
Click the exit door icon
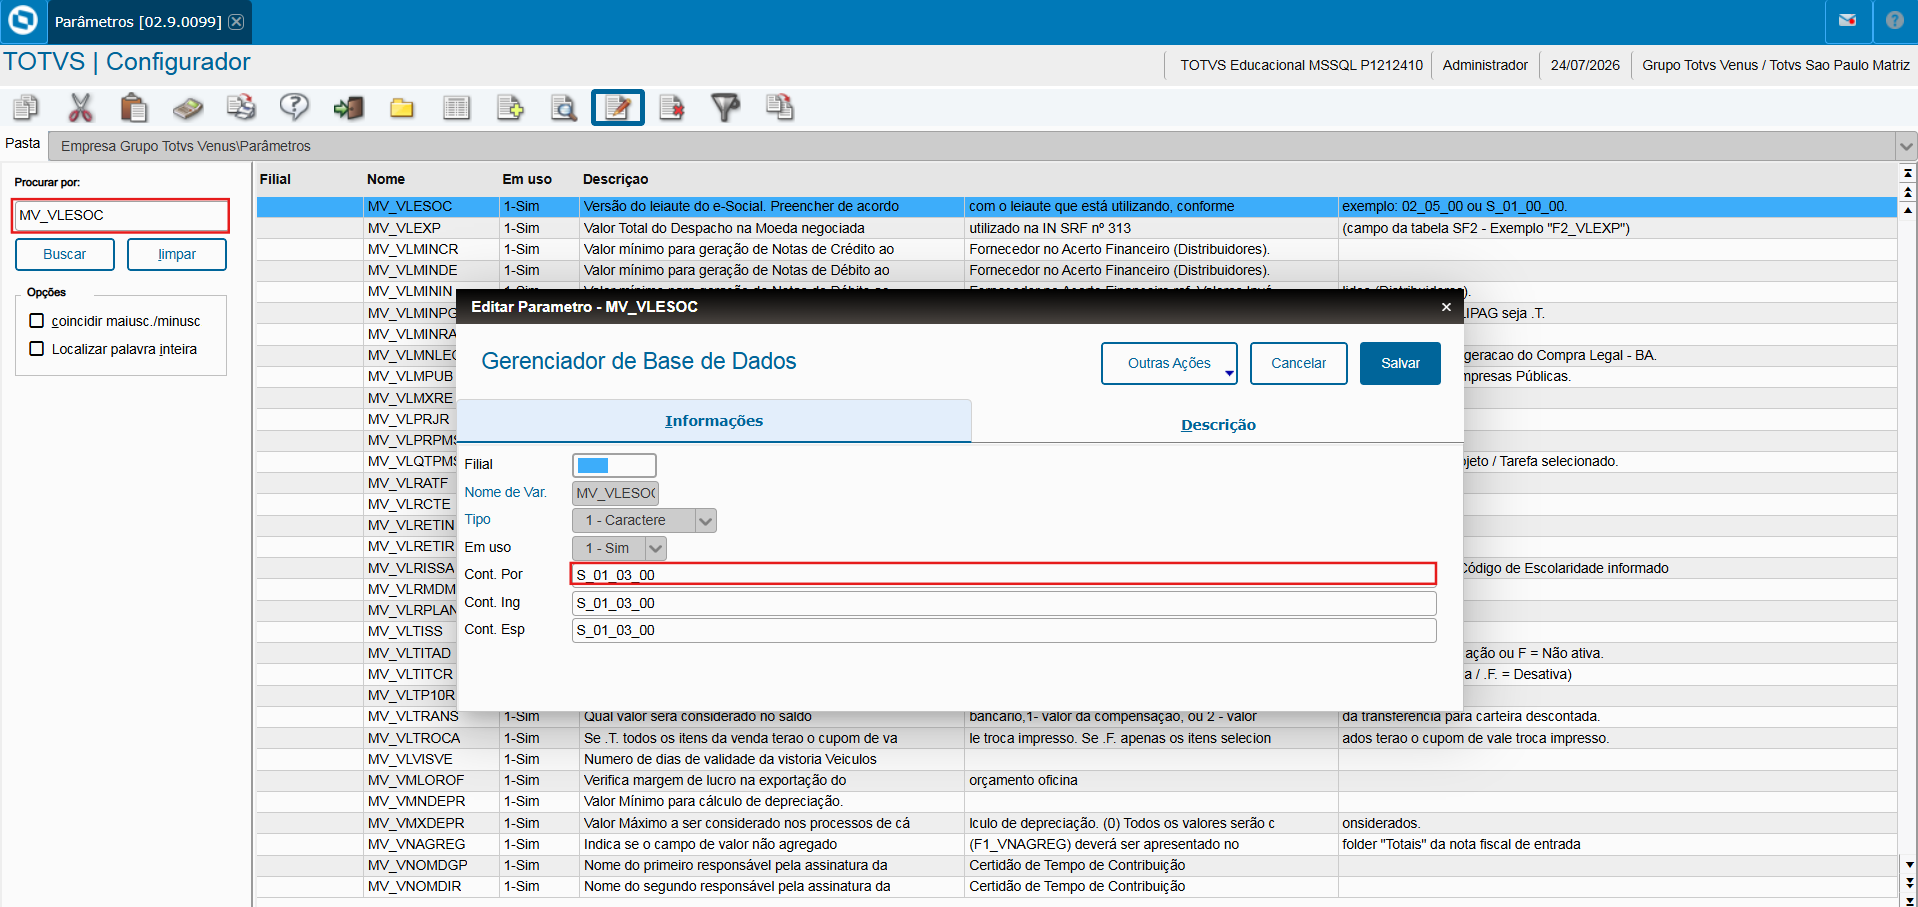tap(348, 107)
